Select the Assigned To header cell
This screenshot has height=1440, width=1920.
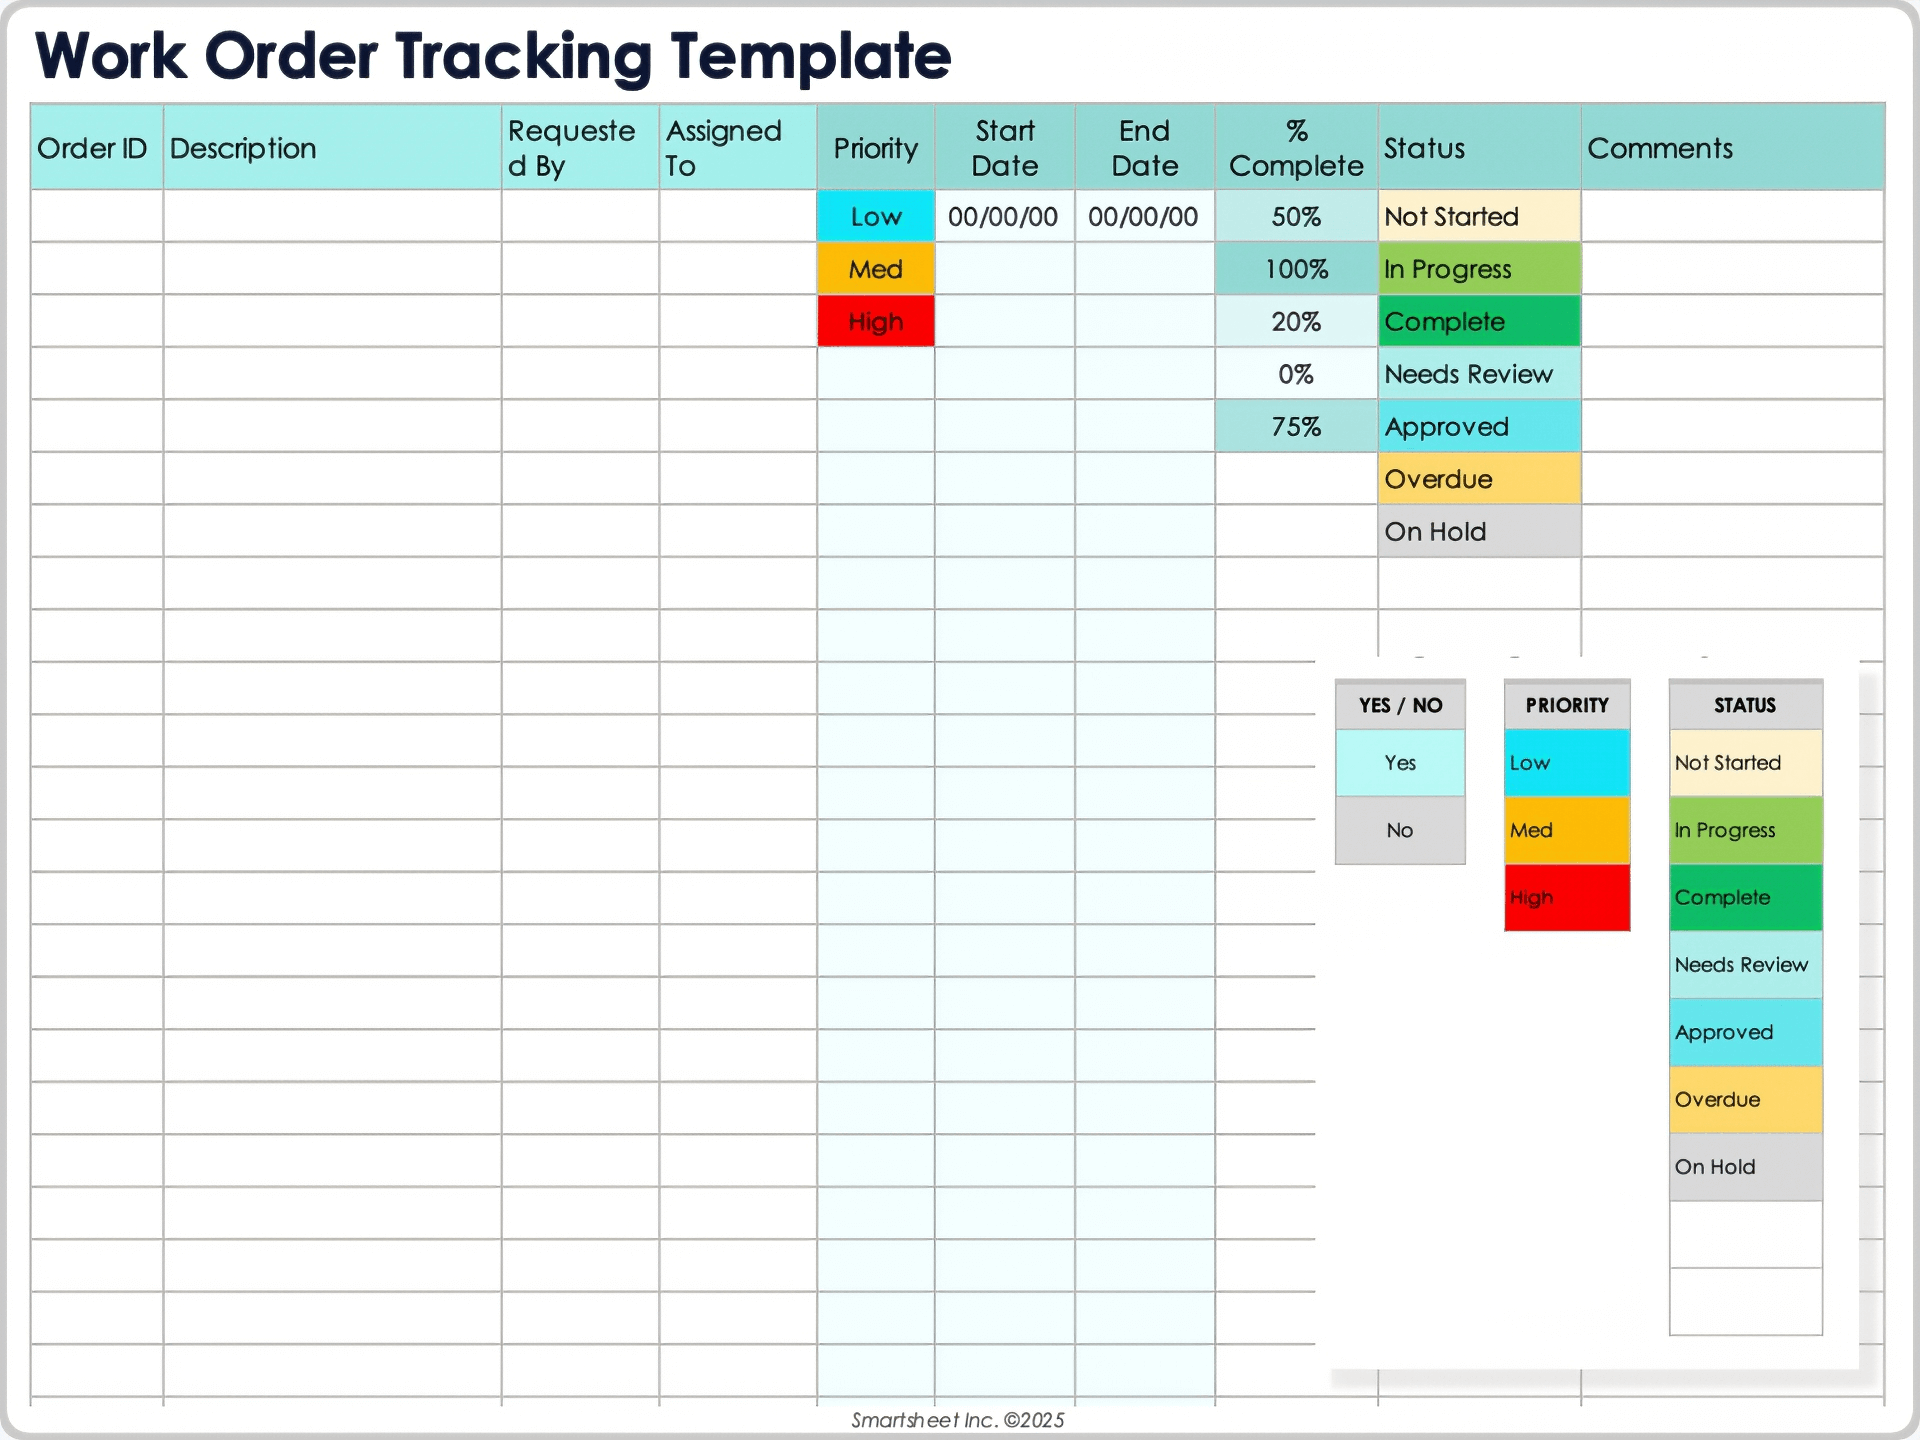(738, 148)
